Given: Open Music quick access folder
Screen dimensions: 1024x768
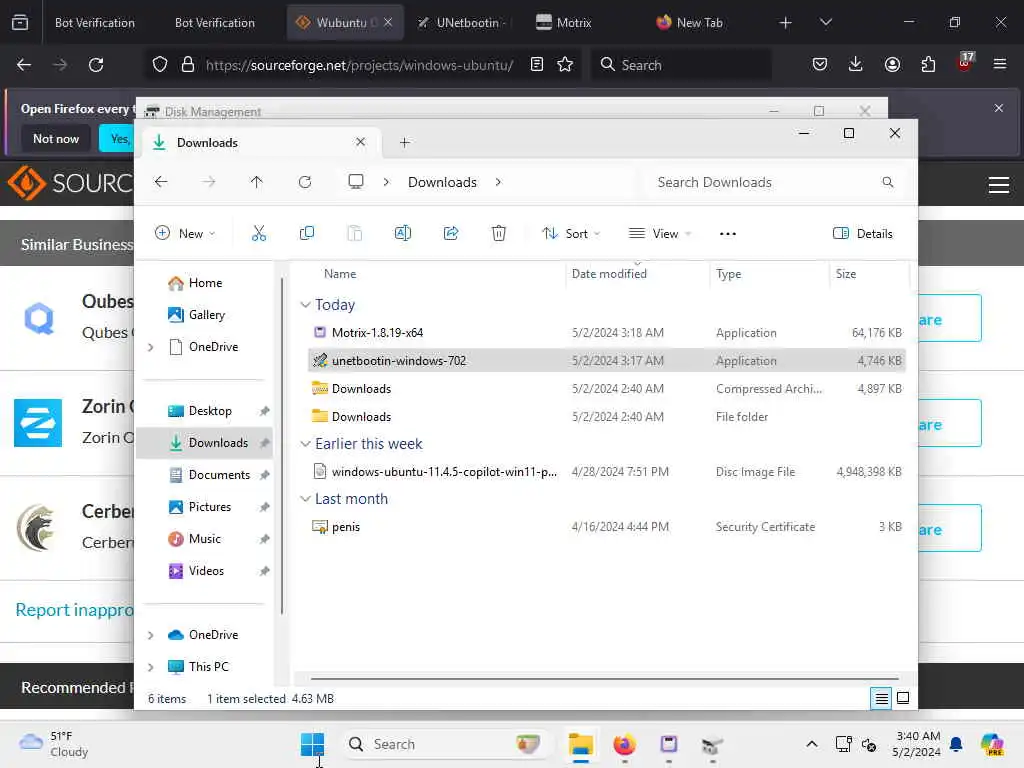Looking at the screenshot, I should [x=204, y=539].
